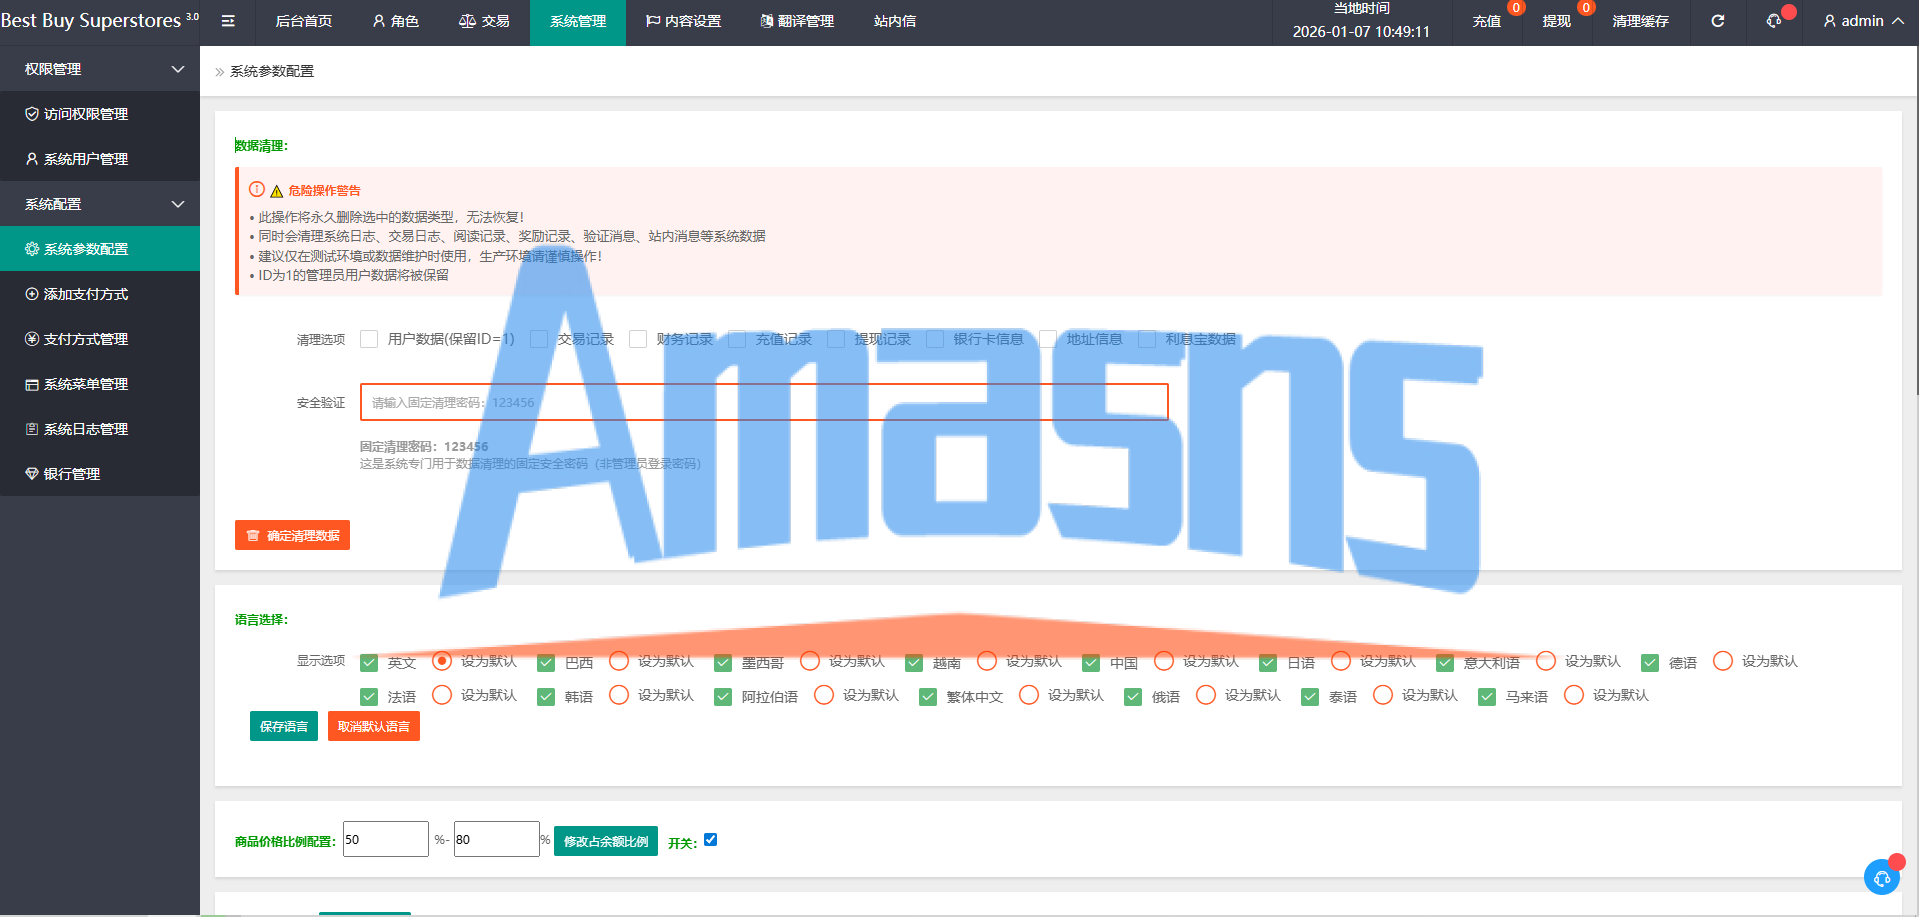The width and height of the screenshot is (1919, 917).
Task: Open 系统用户管理 in the sidebar
Action: pos(100,159)
